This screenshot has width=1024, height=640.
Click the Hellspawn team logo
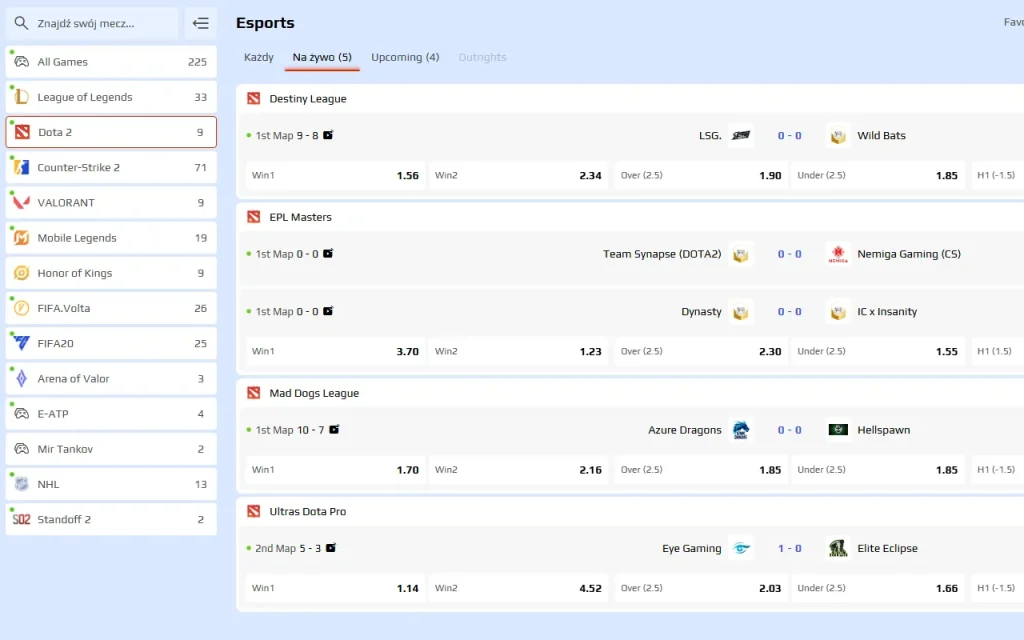(x=838, y=430)
